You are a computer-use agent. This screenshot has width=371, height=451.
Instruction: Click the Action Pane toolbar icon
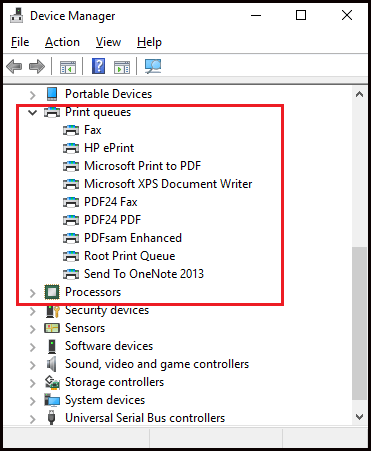122,67
